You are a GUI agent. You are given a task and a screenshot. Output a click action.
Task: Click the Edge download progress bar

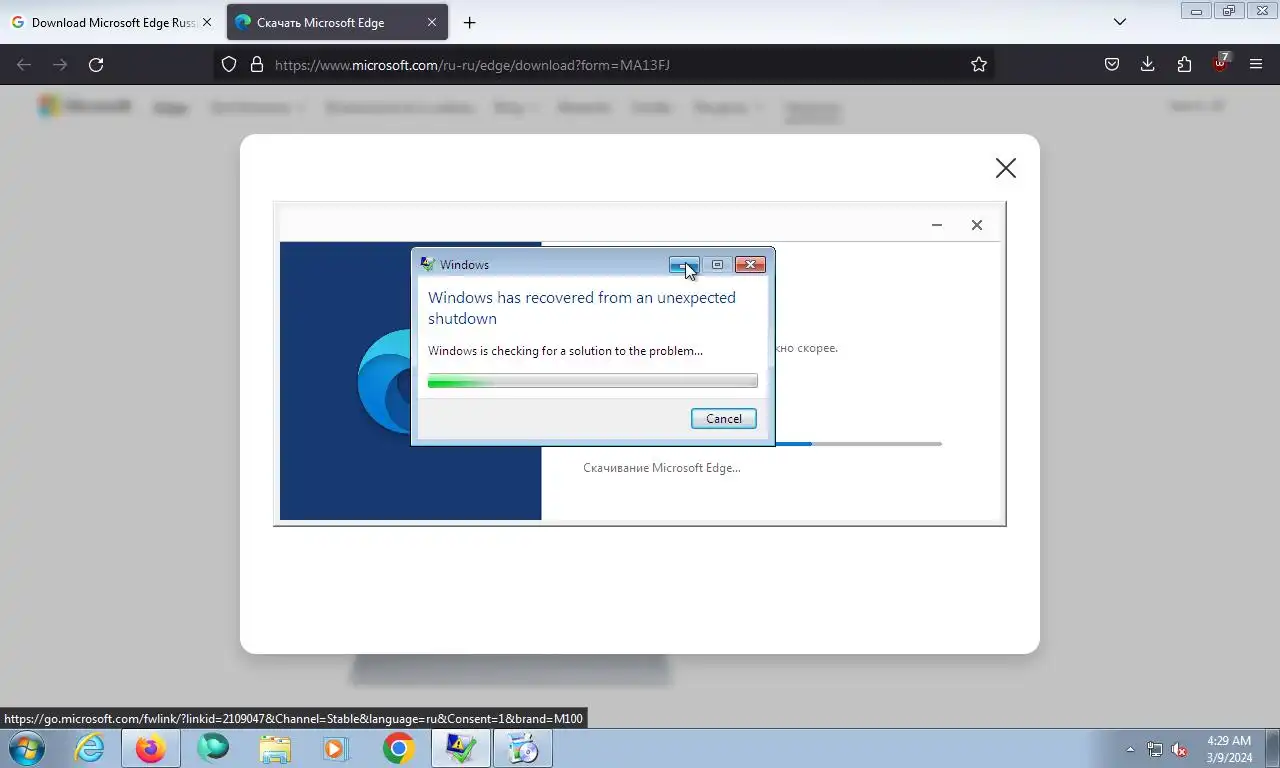[x=858, y=444]
